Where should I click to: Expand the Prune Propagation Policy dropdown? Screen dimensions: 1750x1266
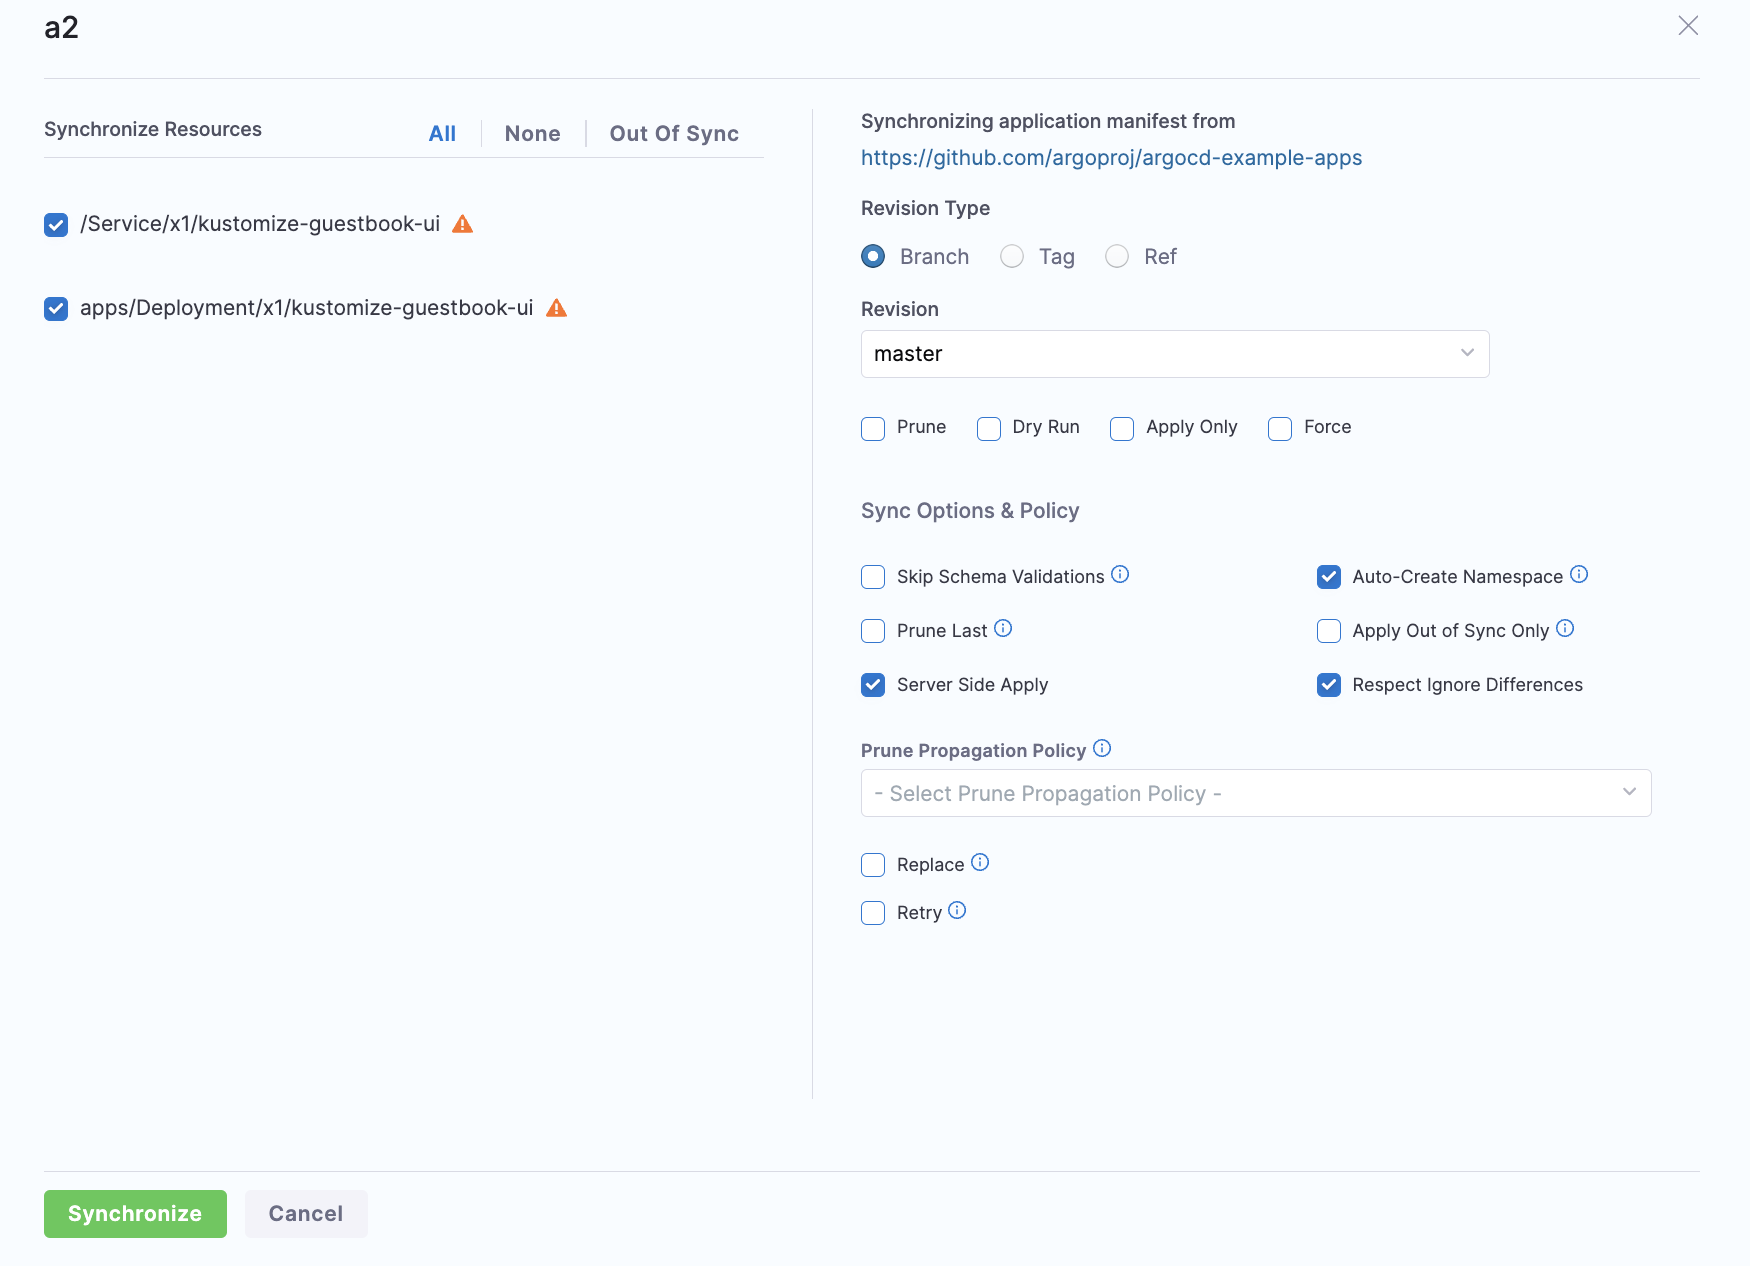1255,793
